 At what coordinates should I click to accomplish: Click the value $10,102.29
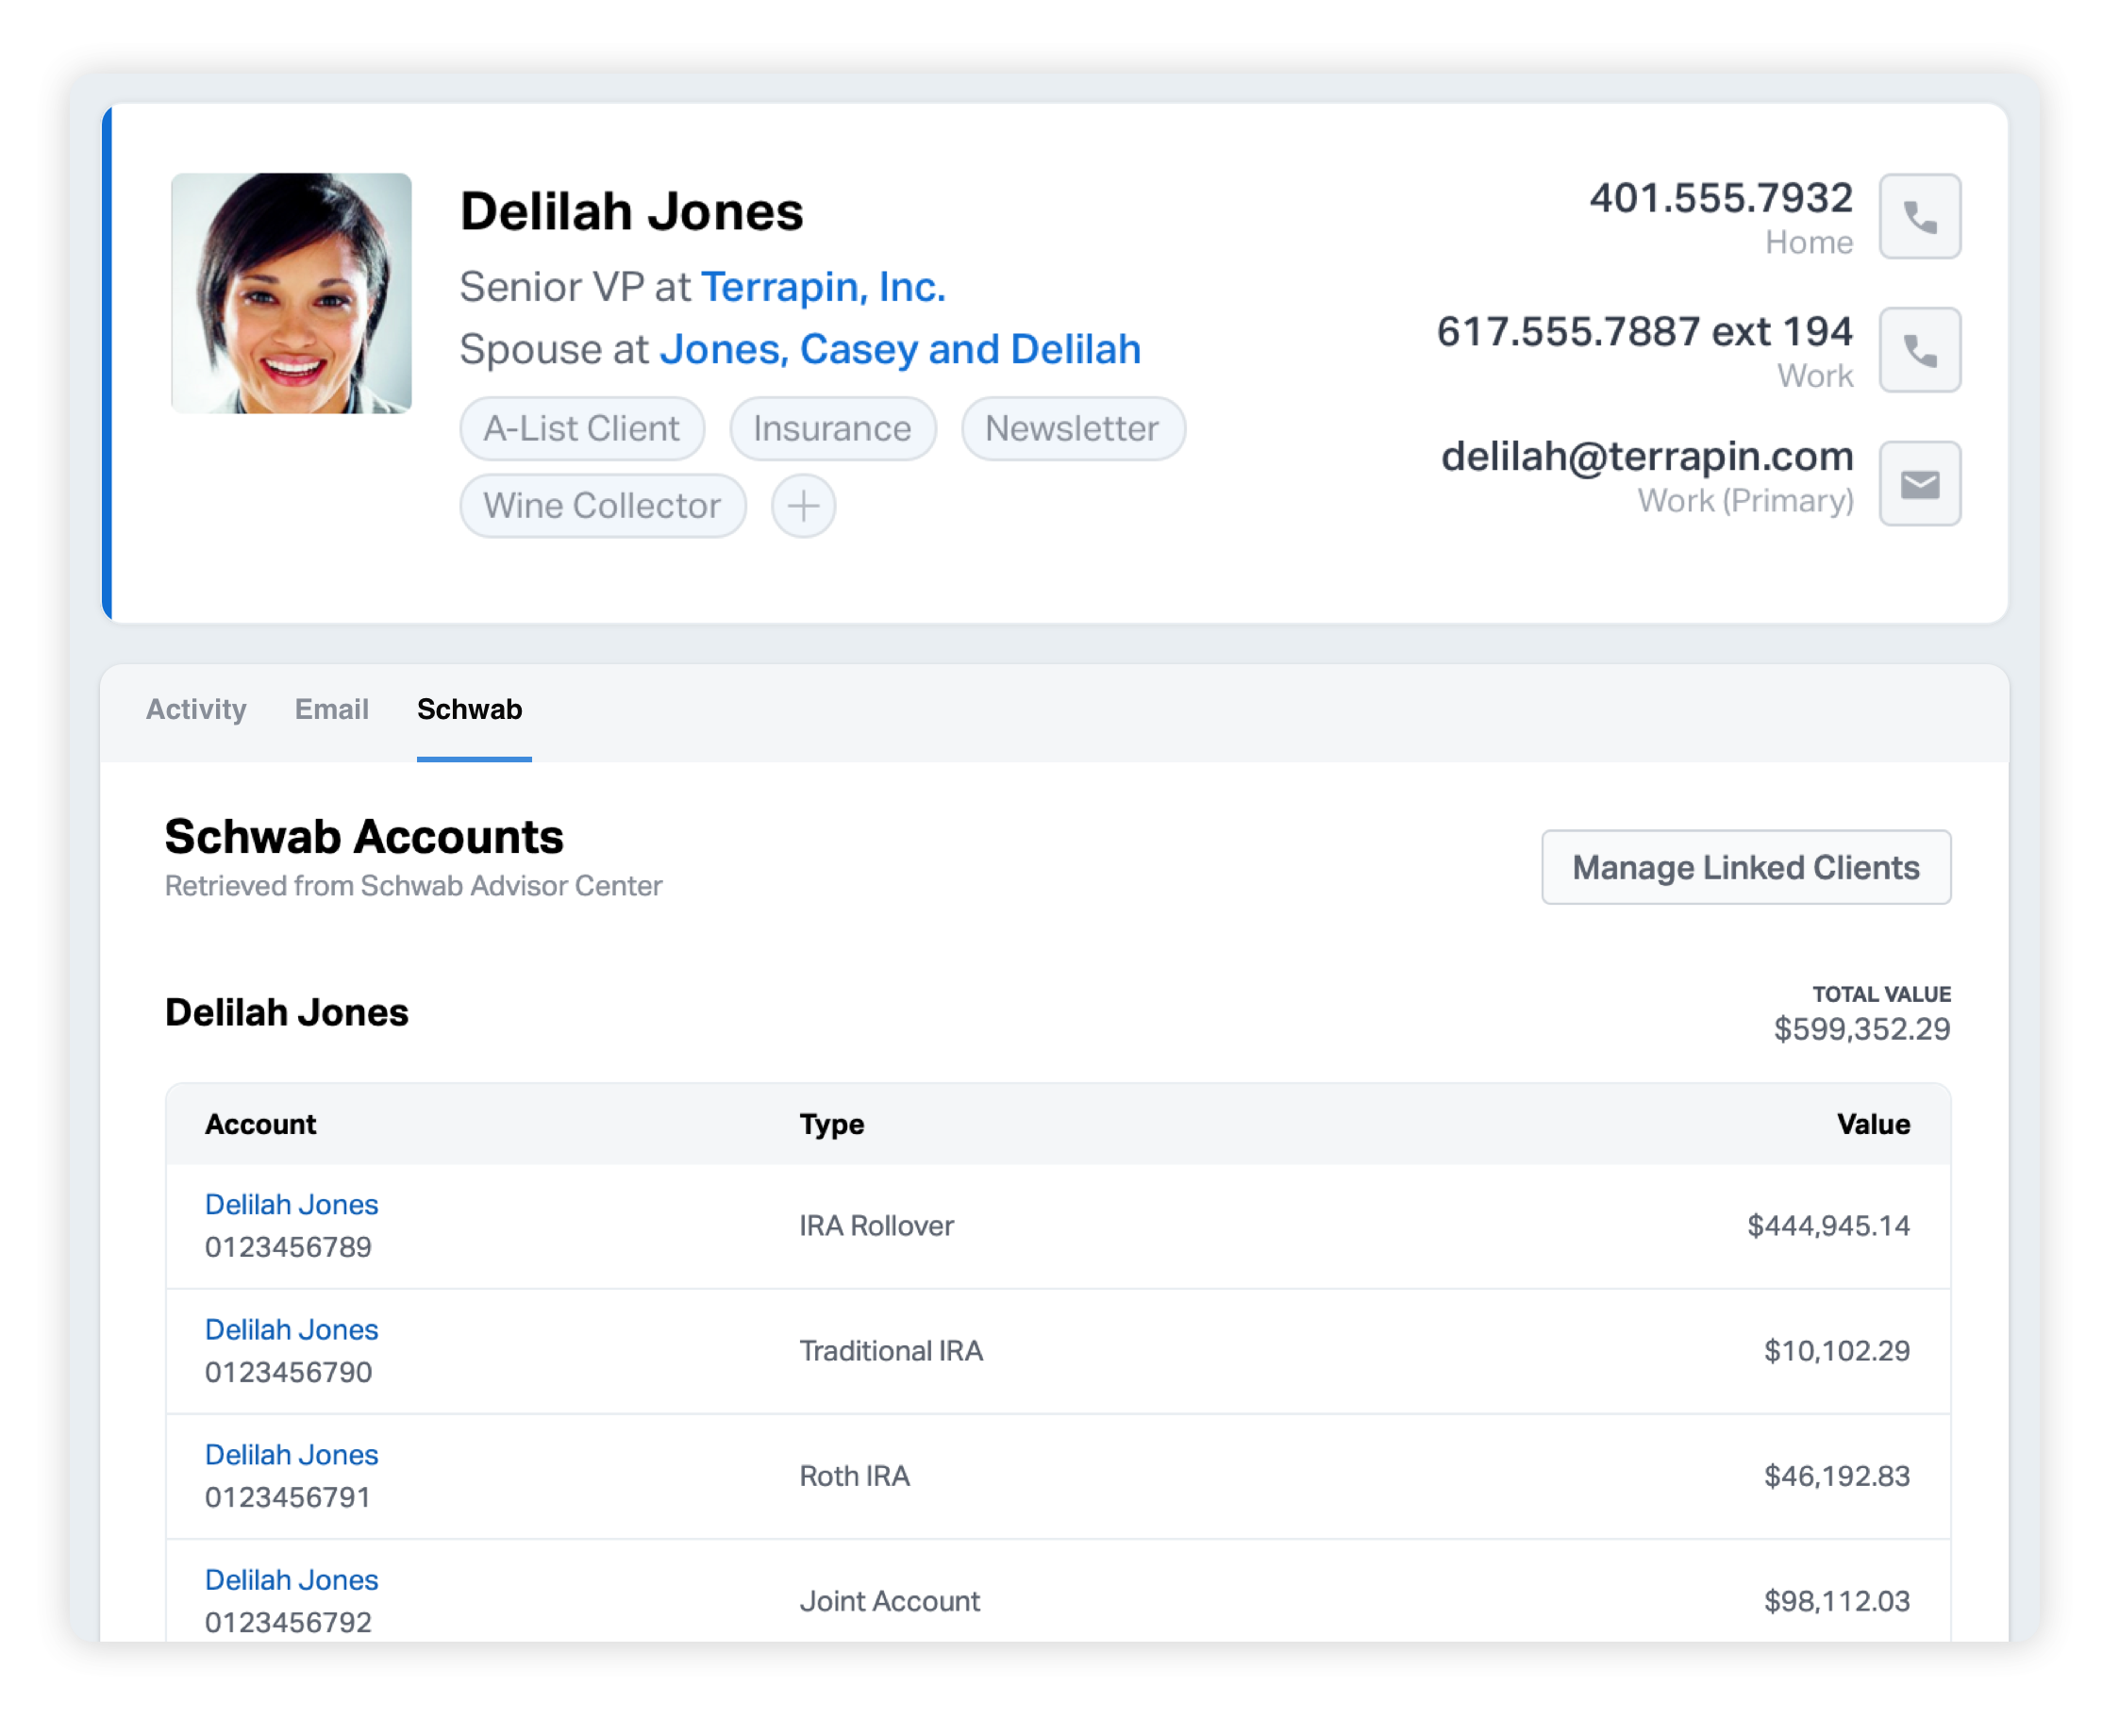(1836, 1351)
